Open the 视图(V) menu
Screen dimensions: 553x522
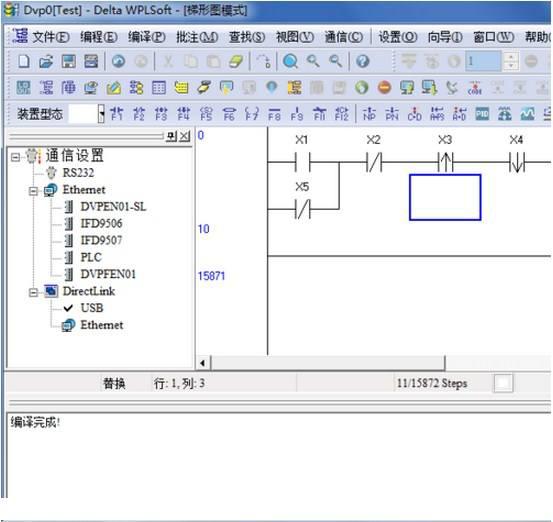(x=295, y=37)
